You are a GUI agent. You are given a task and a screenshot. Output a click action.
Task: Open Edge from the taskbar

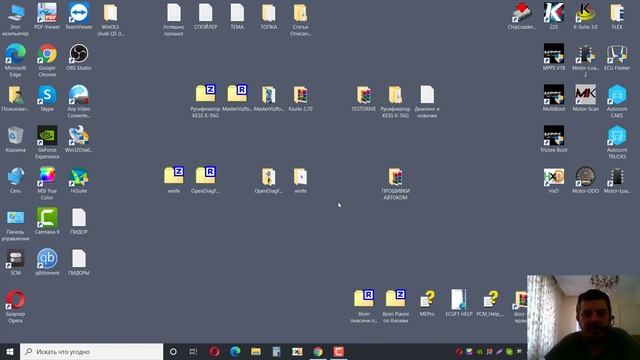(235, 351)
